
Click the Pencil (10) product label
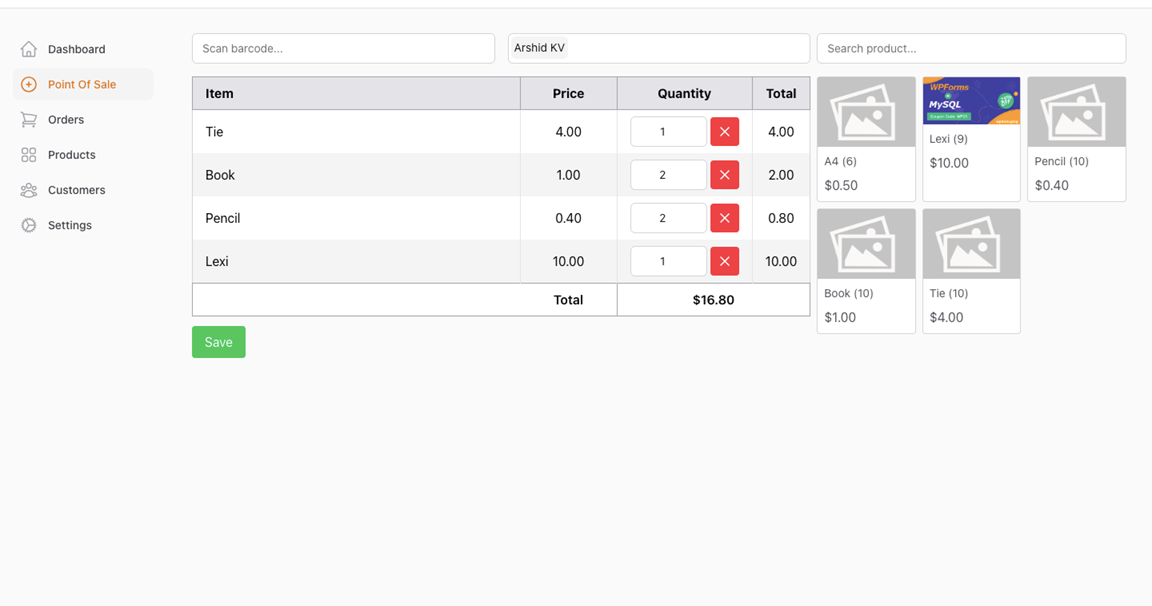tap(1062, 162)
